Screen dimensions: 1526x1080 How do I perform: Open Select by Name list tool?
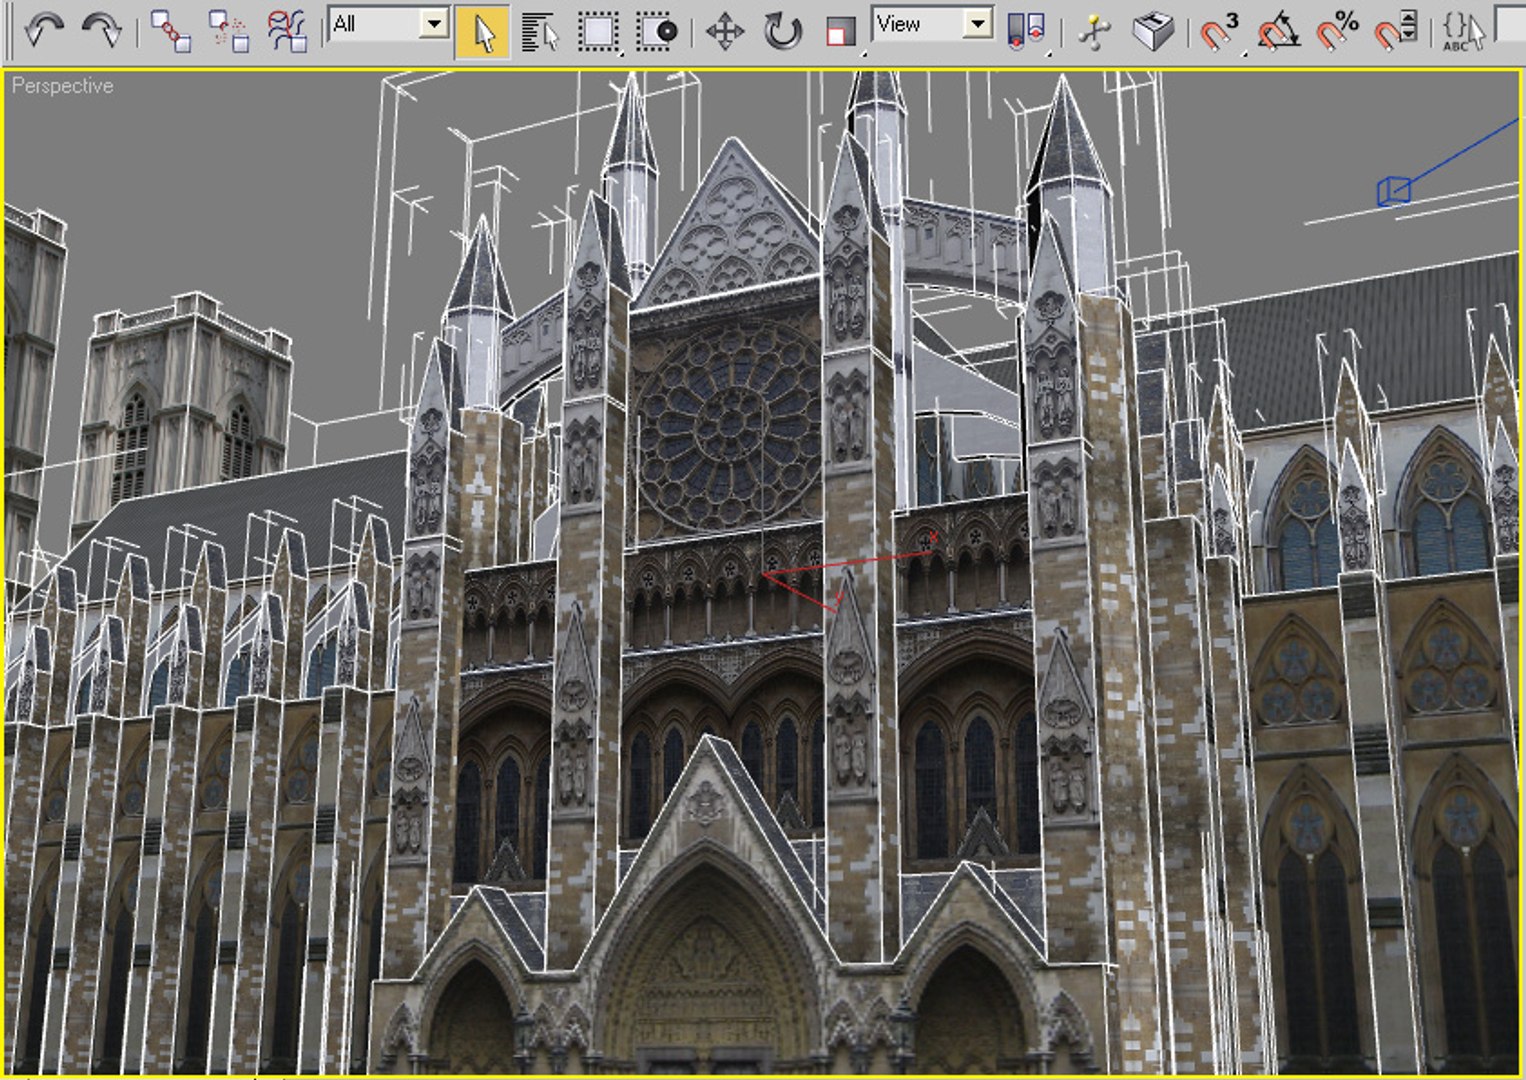click(540, 31)
